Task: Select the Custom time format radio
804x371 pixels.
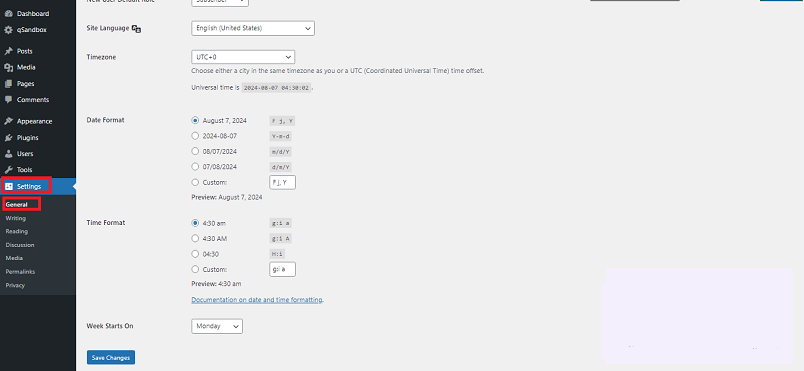Action: coord(195,269)
